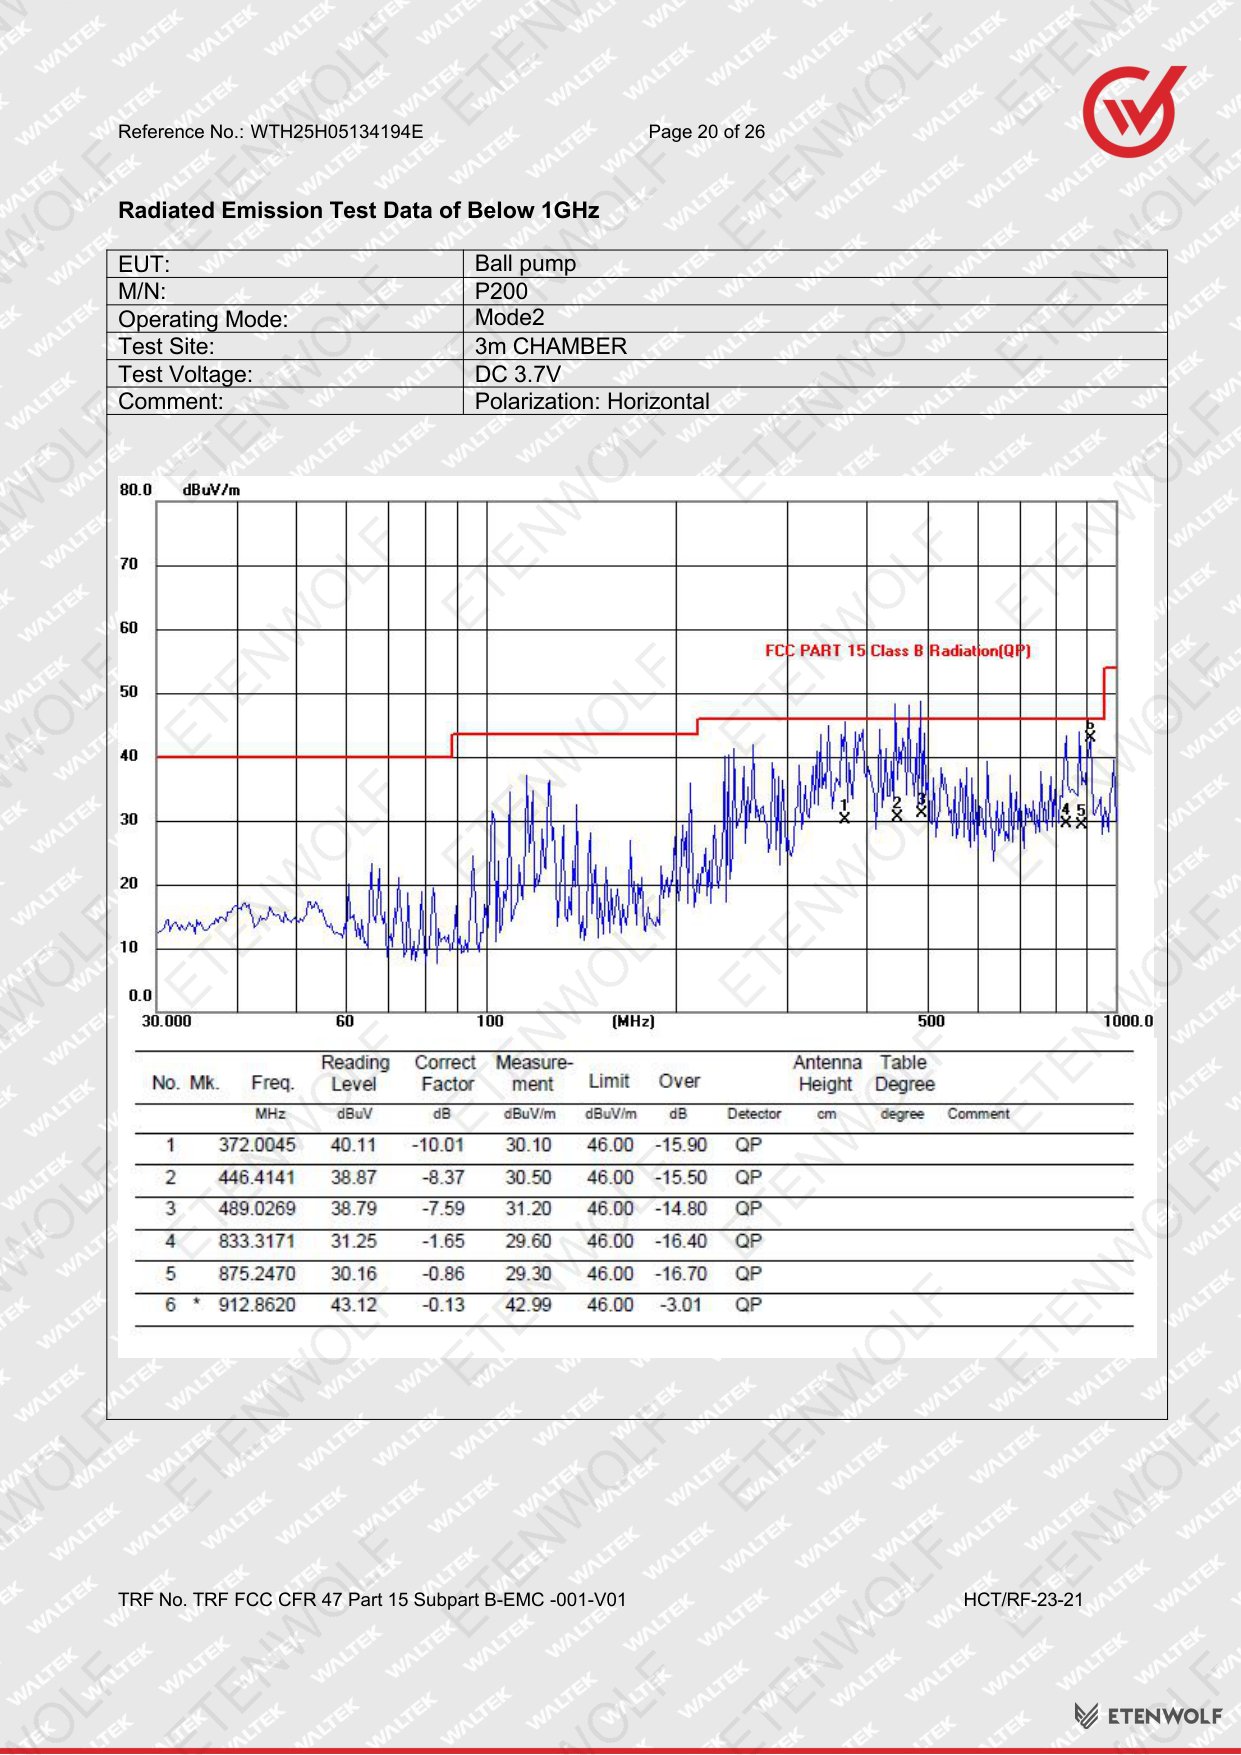The image size is (1241, 1755).
Task: Click the 'Antenna Height' column header
Action: tap(827, 1073)
